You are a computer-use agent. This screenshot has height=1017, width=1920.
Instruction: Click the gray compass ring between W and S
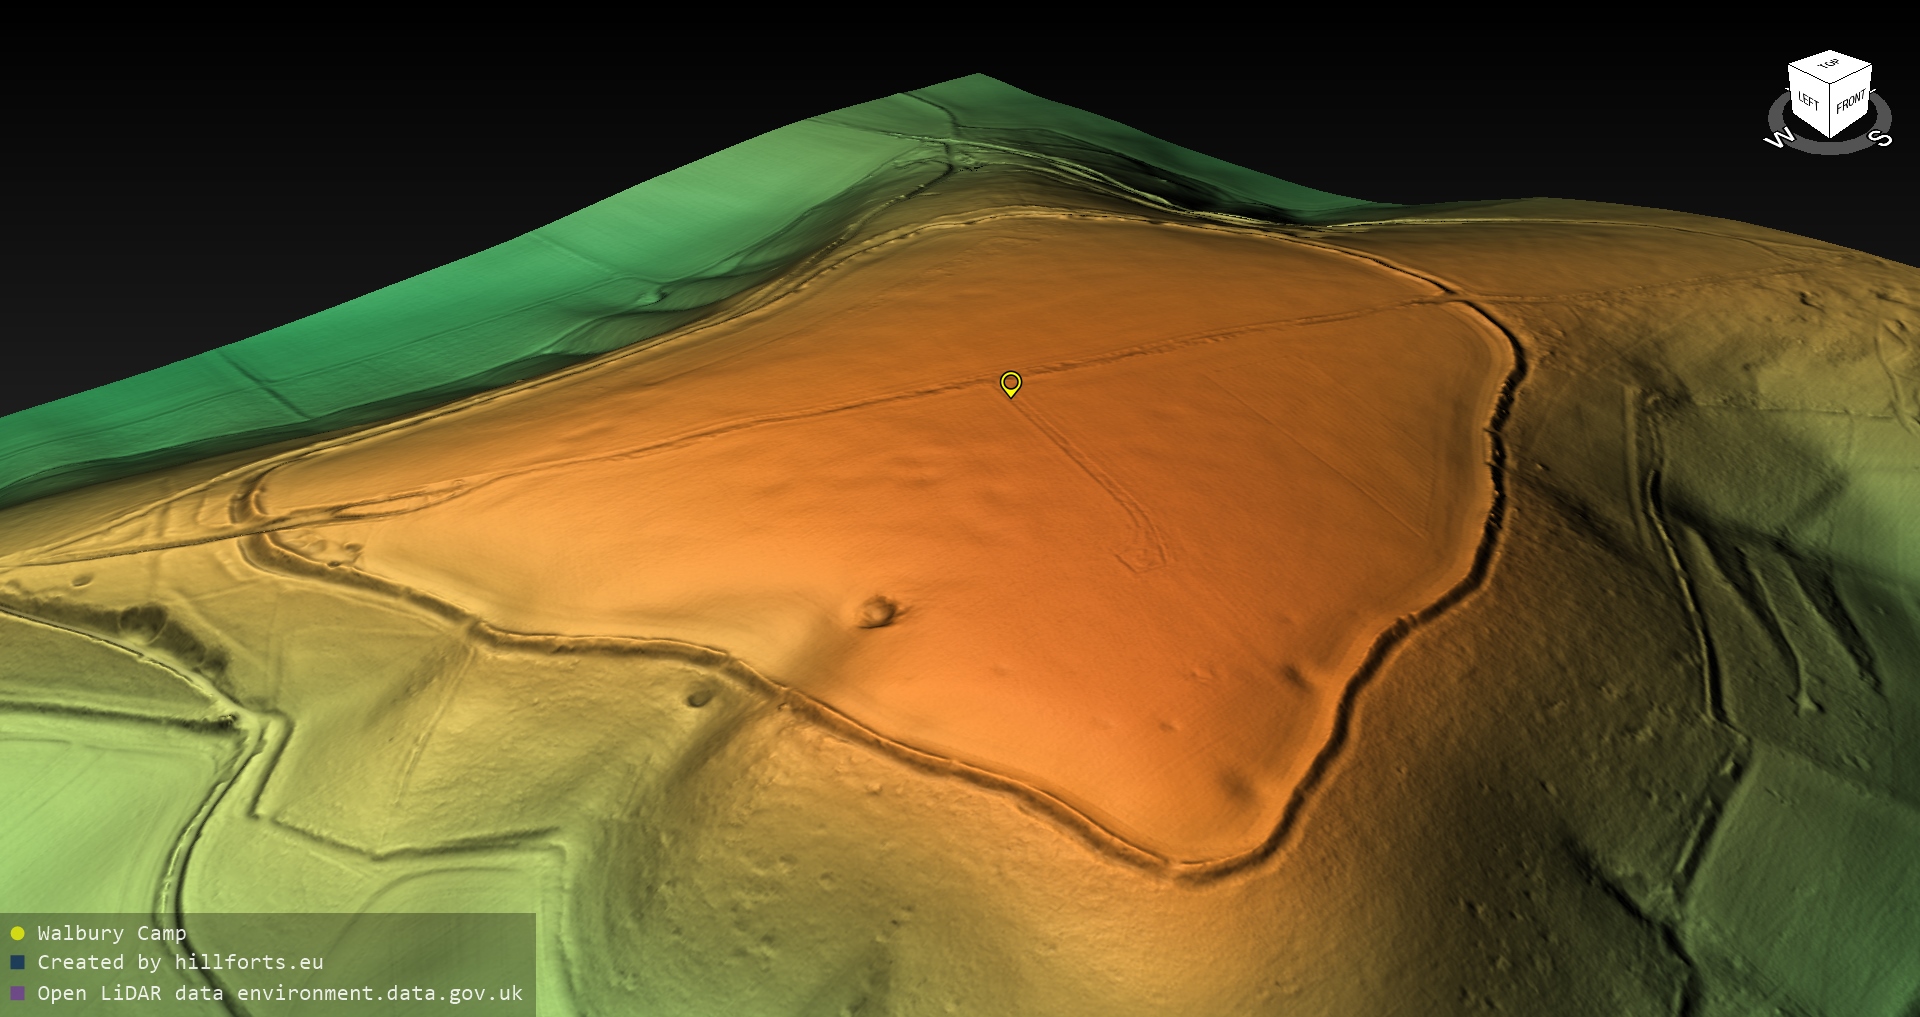[x=1830, y=148]
